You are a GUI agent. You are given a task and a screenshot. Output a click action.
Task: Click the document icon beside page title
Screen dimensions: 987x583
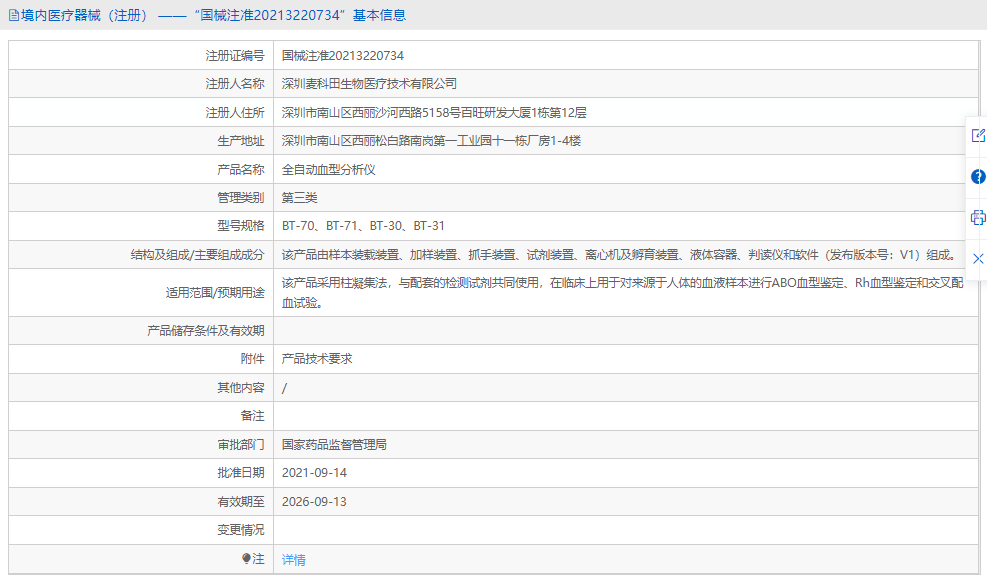[13, 15]
